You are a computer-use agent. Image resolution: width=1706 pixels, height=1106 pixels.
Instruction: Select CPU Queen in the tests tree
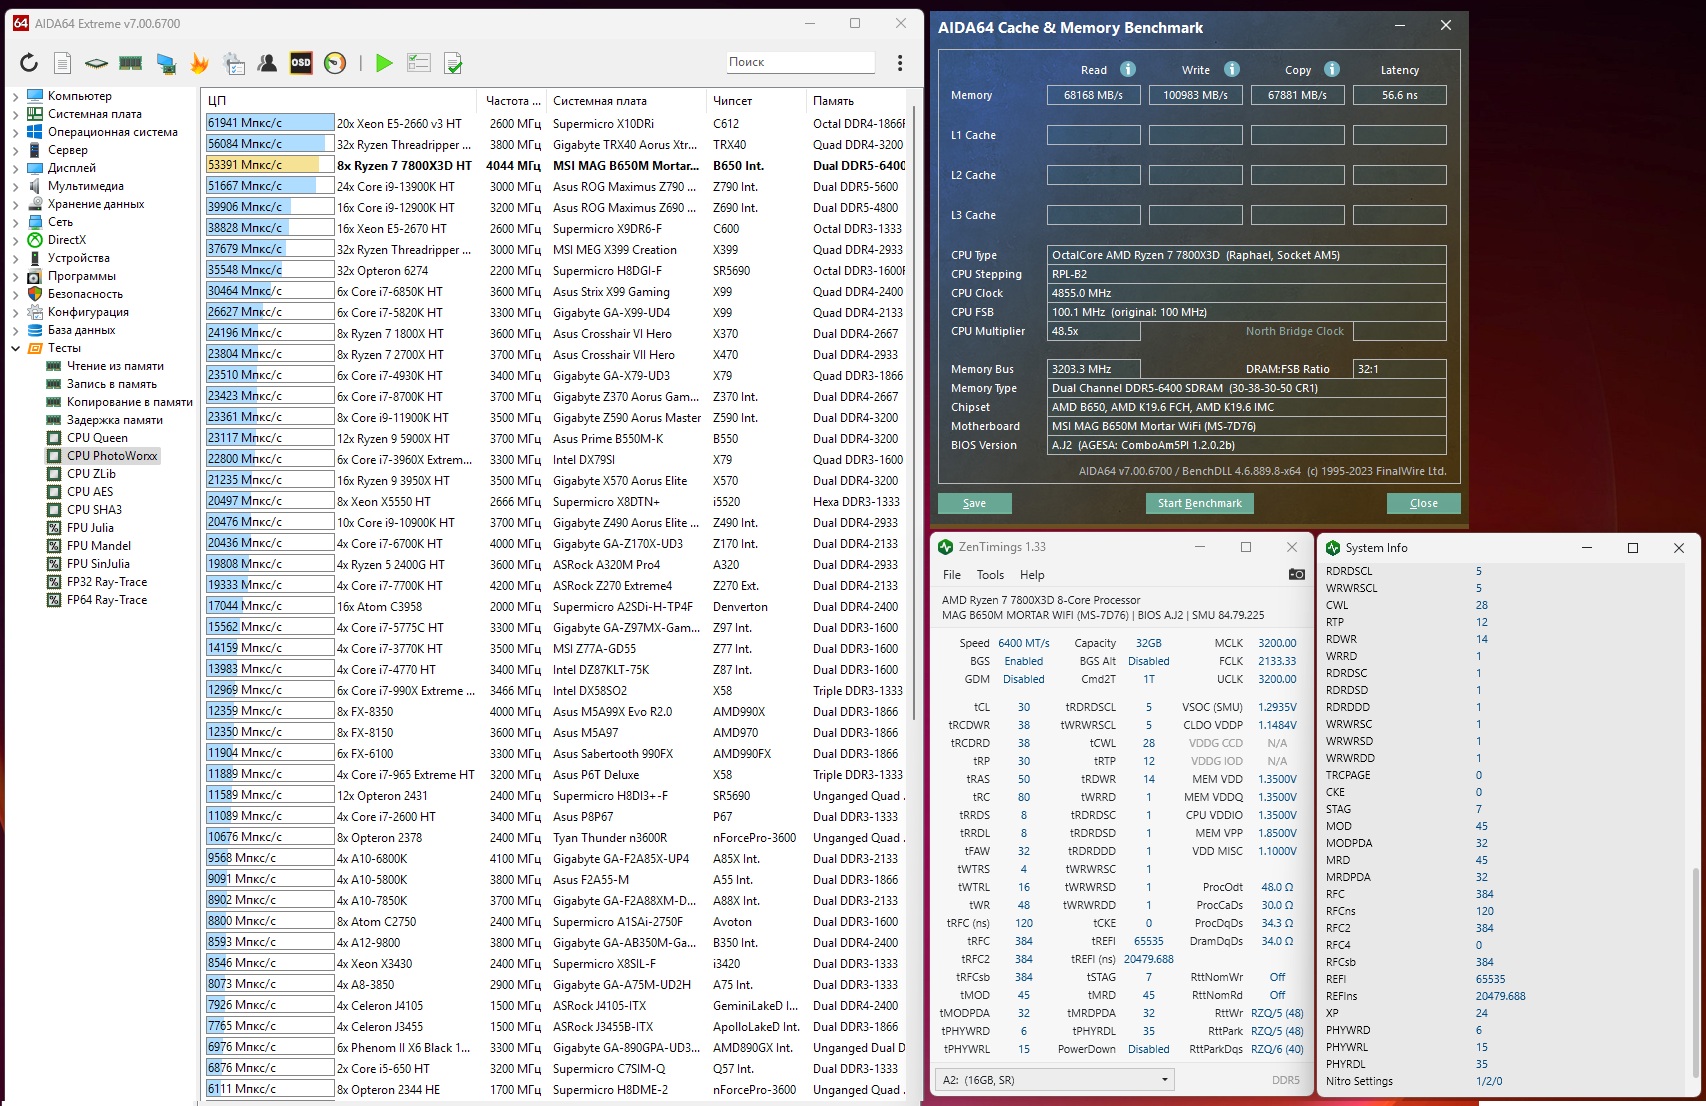[x=97, y=438]
